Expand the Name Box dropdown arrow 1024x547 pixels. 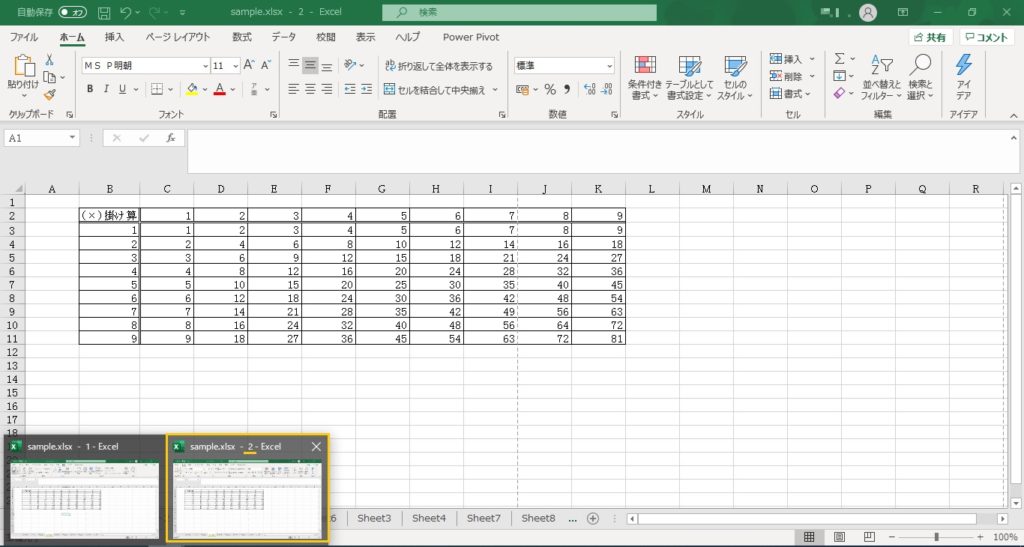tap(72, 138)
